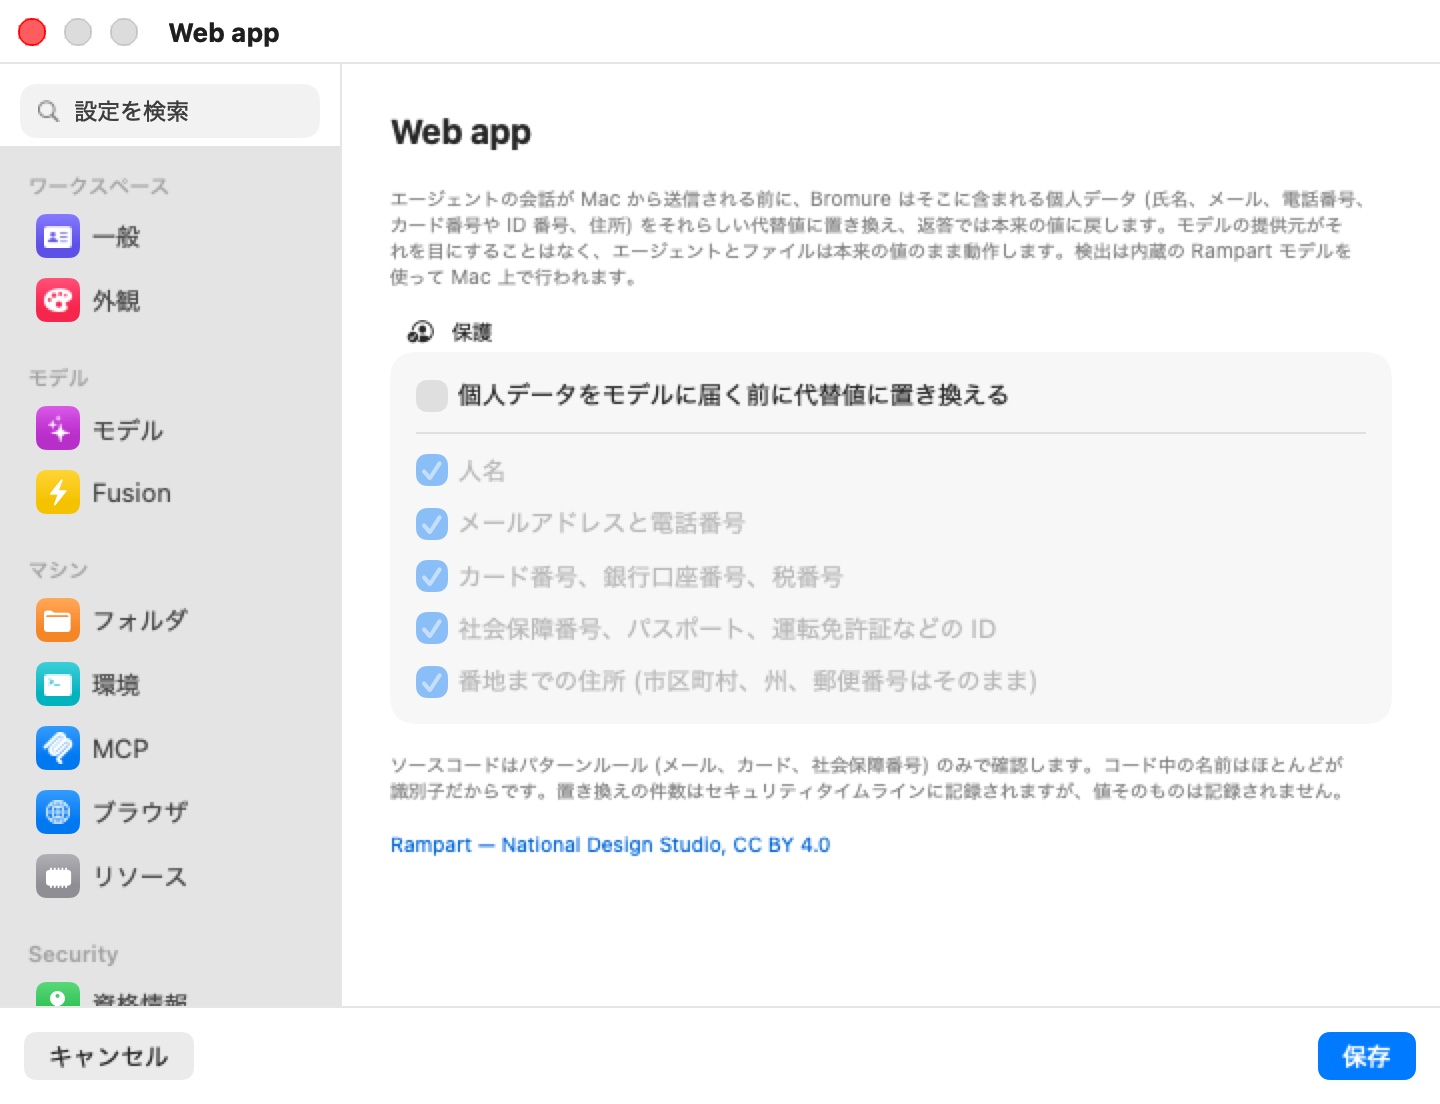Select the 環境 terminal icon

[58, 685]
